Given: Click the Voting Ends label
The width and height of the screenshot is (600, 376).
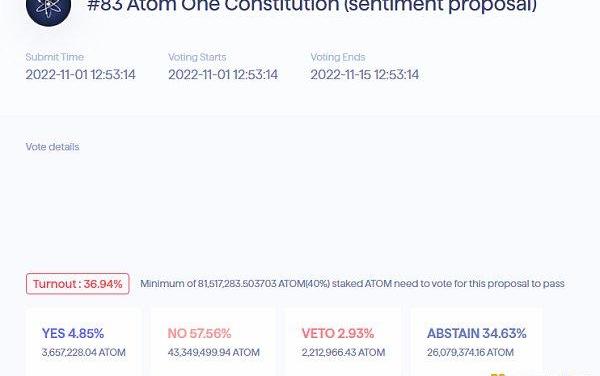Looking at the screenshot, I should click(338, 57).
